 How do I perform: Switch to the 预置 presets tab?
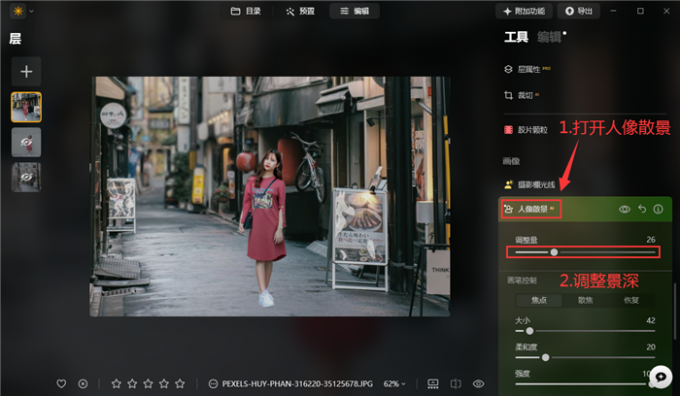tap(300, 11)
